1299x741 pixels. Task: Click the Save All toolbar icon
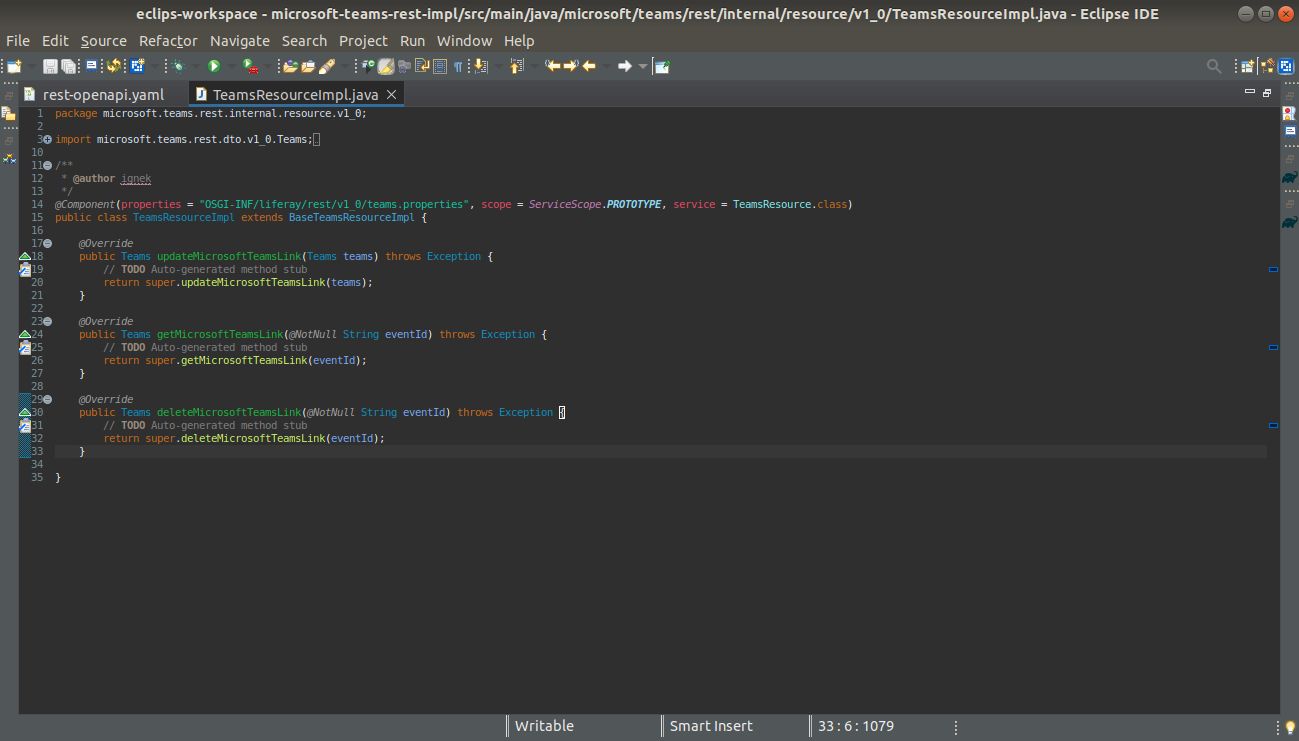point(69,66)
